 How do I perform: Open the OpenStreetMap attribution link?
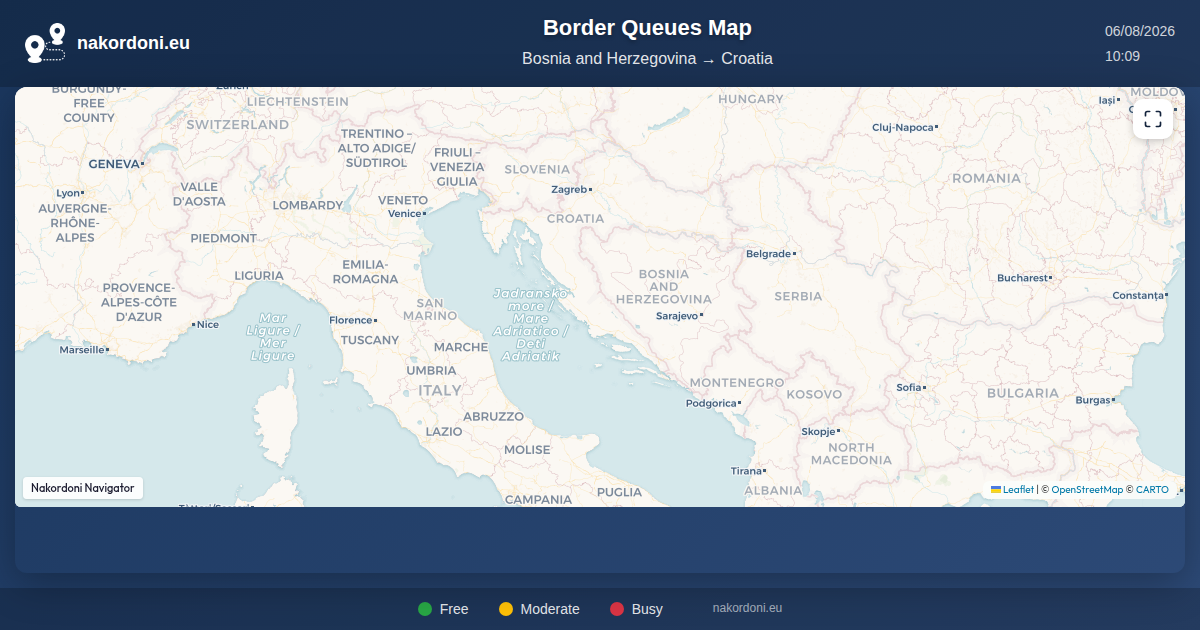(x=1087, y=490)
